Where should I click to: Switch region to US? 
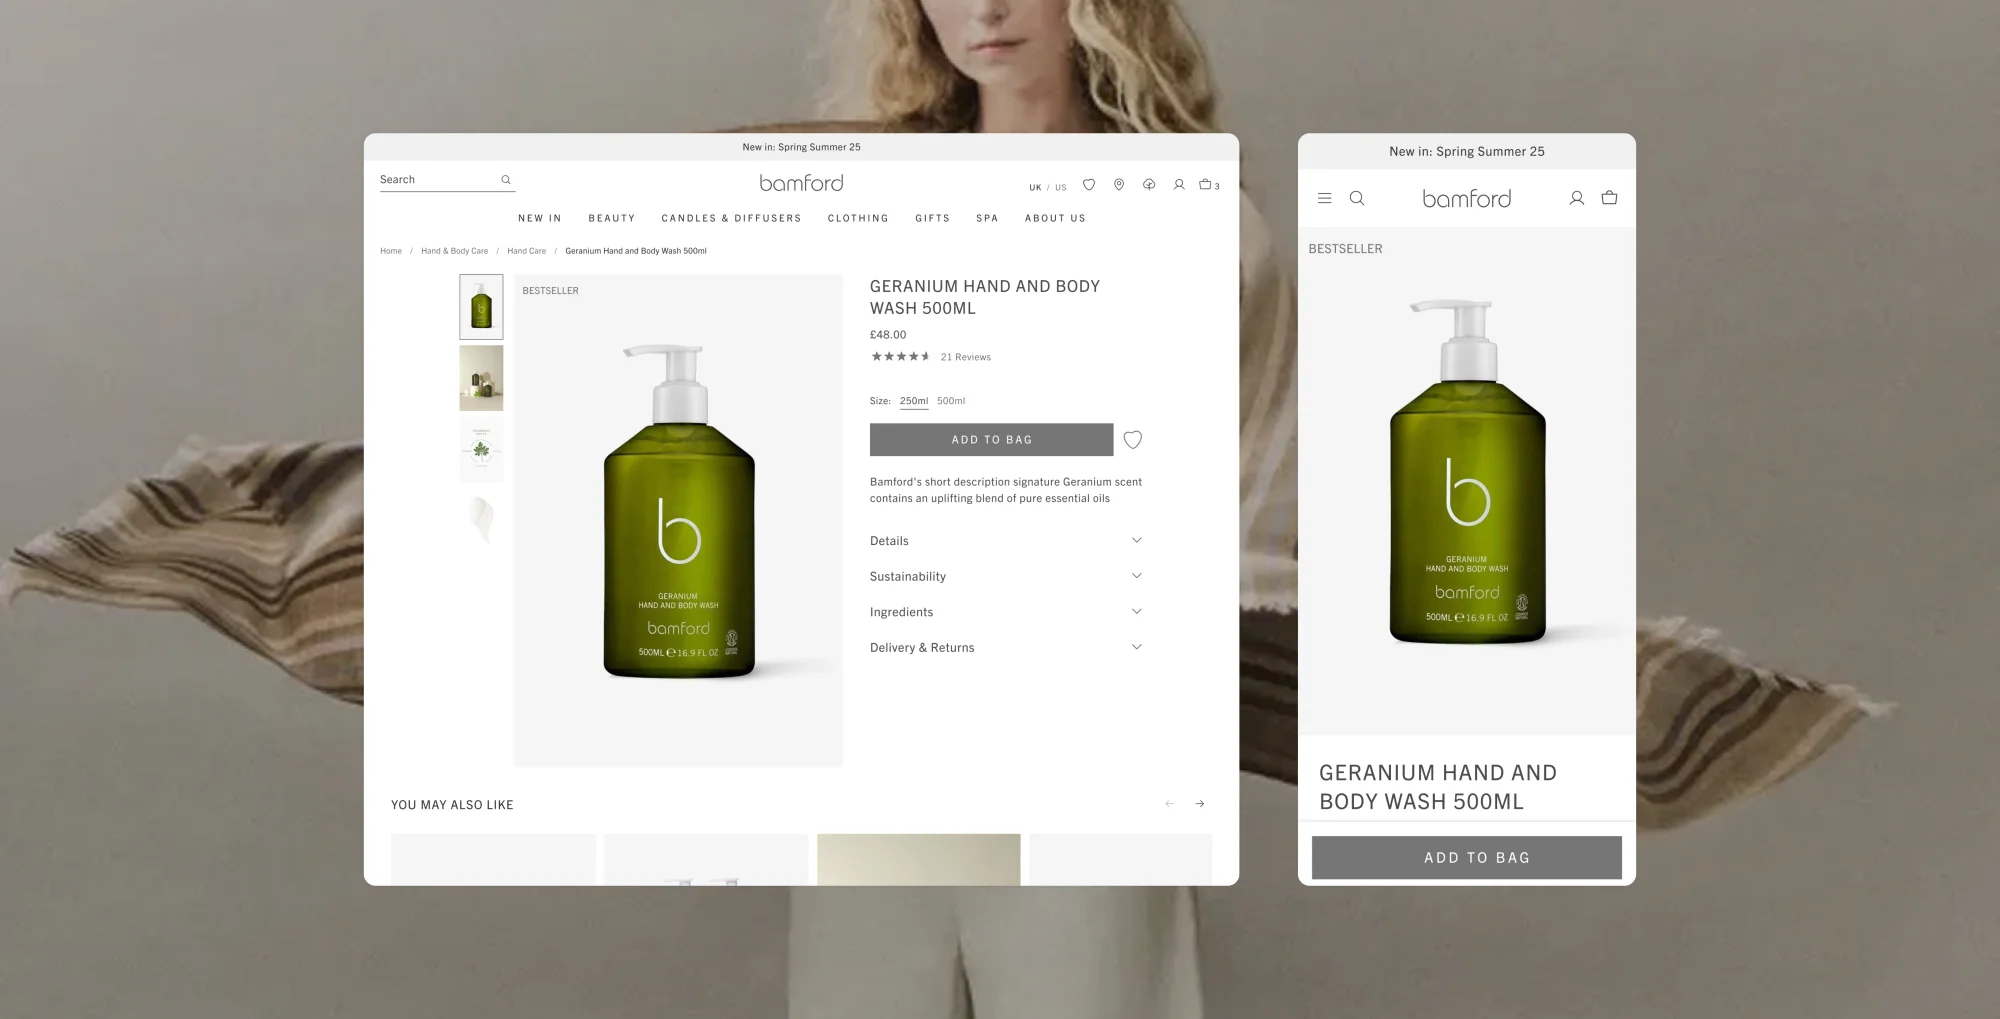click(x=1061, y=187)
